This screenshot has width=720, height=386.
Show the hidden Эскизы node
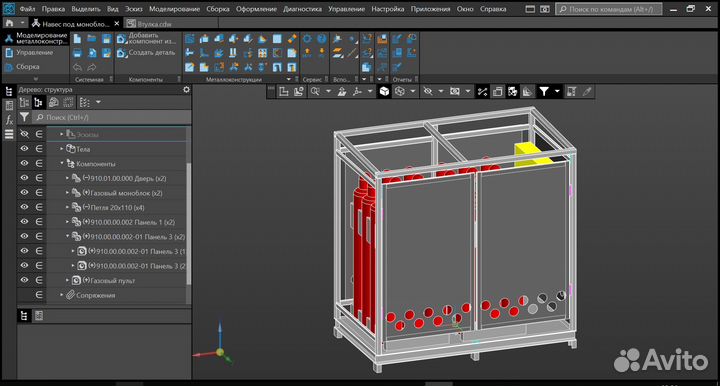24,134
